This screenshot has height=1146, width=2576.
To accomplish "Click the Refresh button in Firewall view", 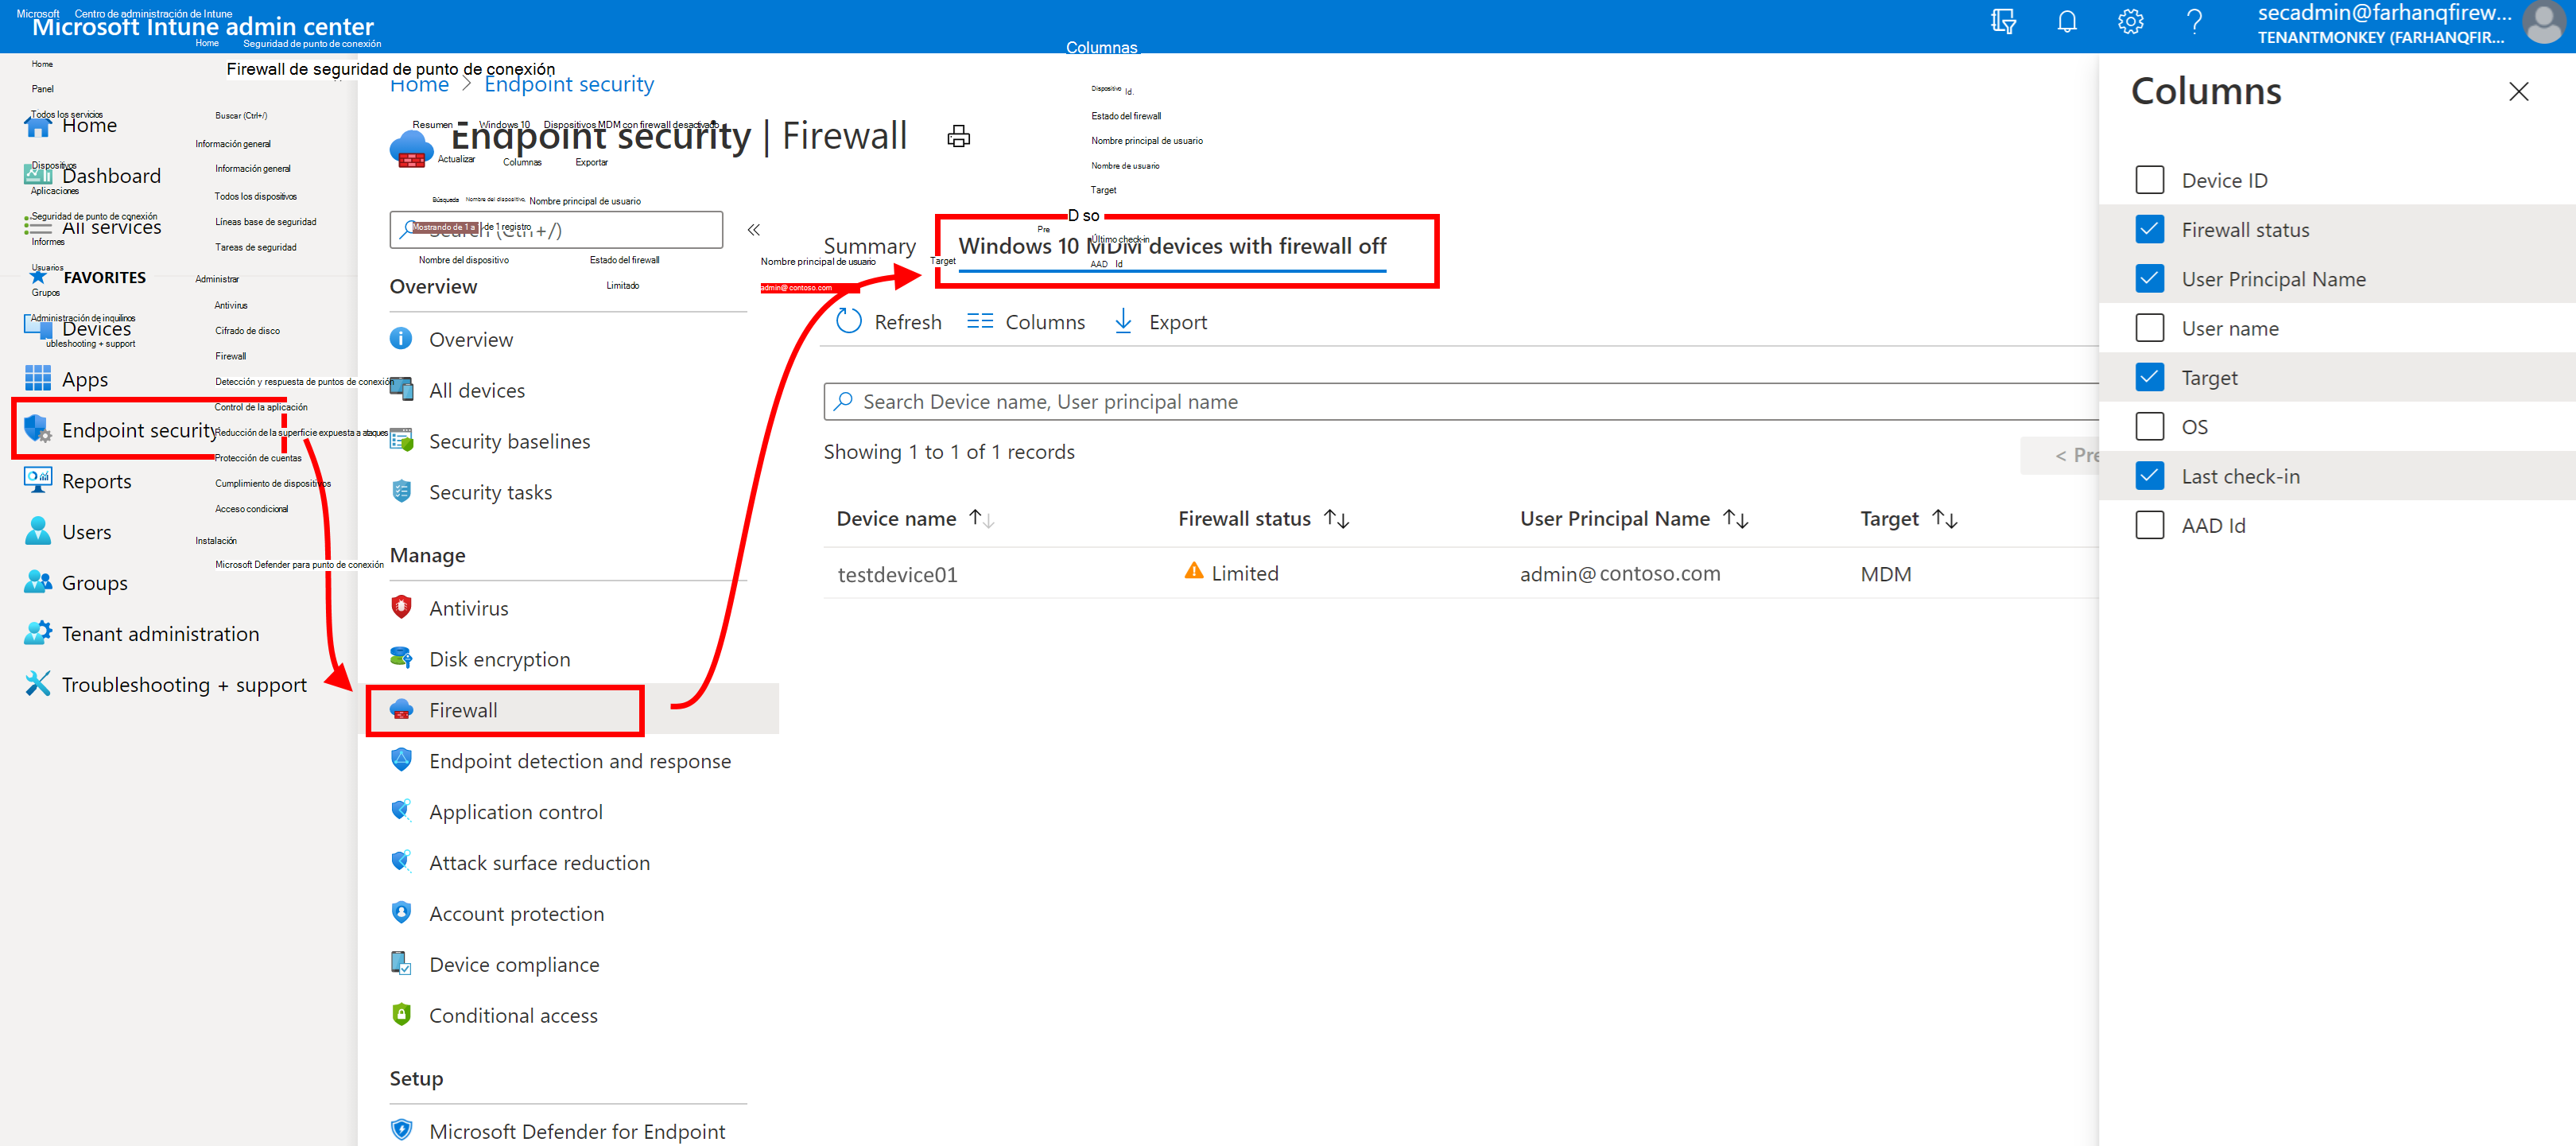I will 887,322.
